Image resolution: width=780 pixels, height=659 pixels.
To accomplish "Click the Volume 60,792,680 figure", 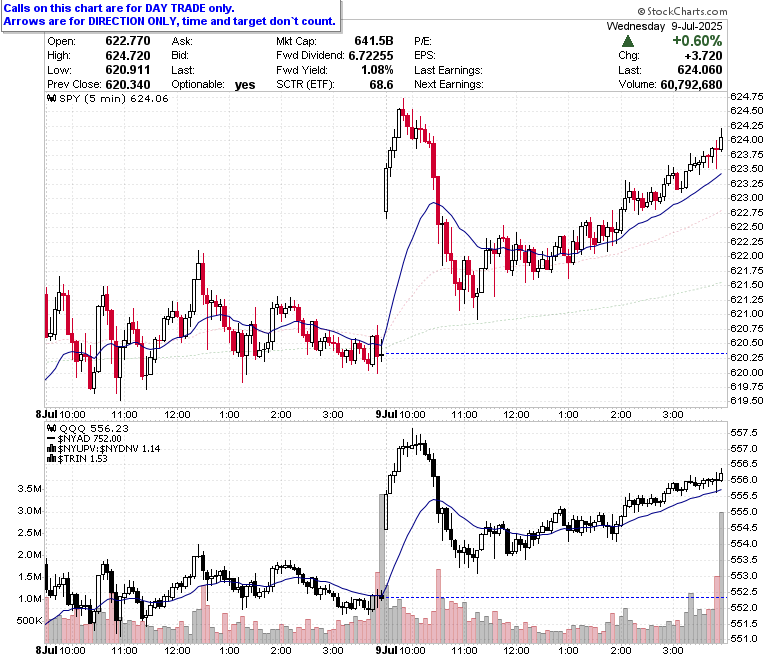I will coord(691,85).
